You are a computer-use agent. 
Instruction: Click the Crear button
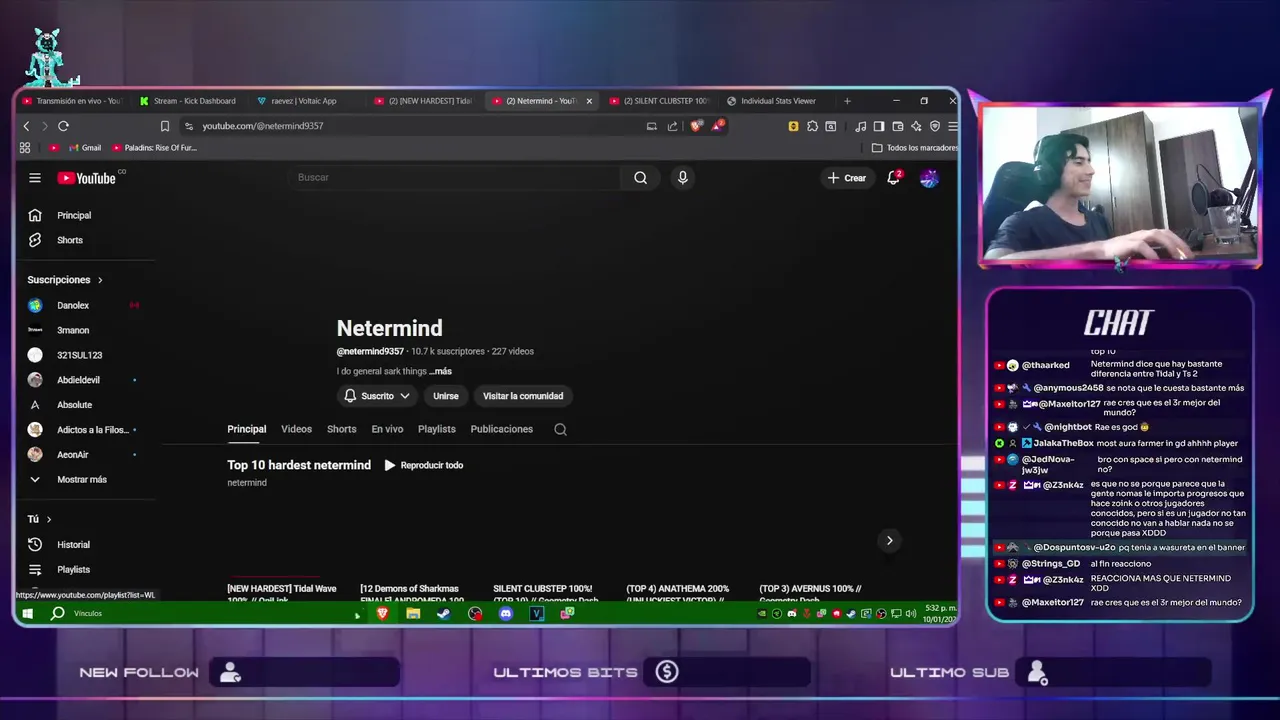point(846,178)
